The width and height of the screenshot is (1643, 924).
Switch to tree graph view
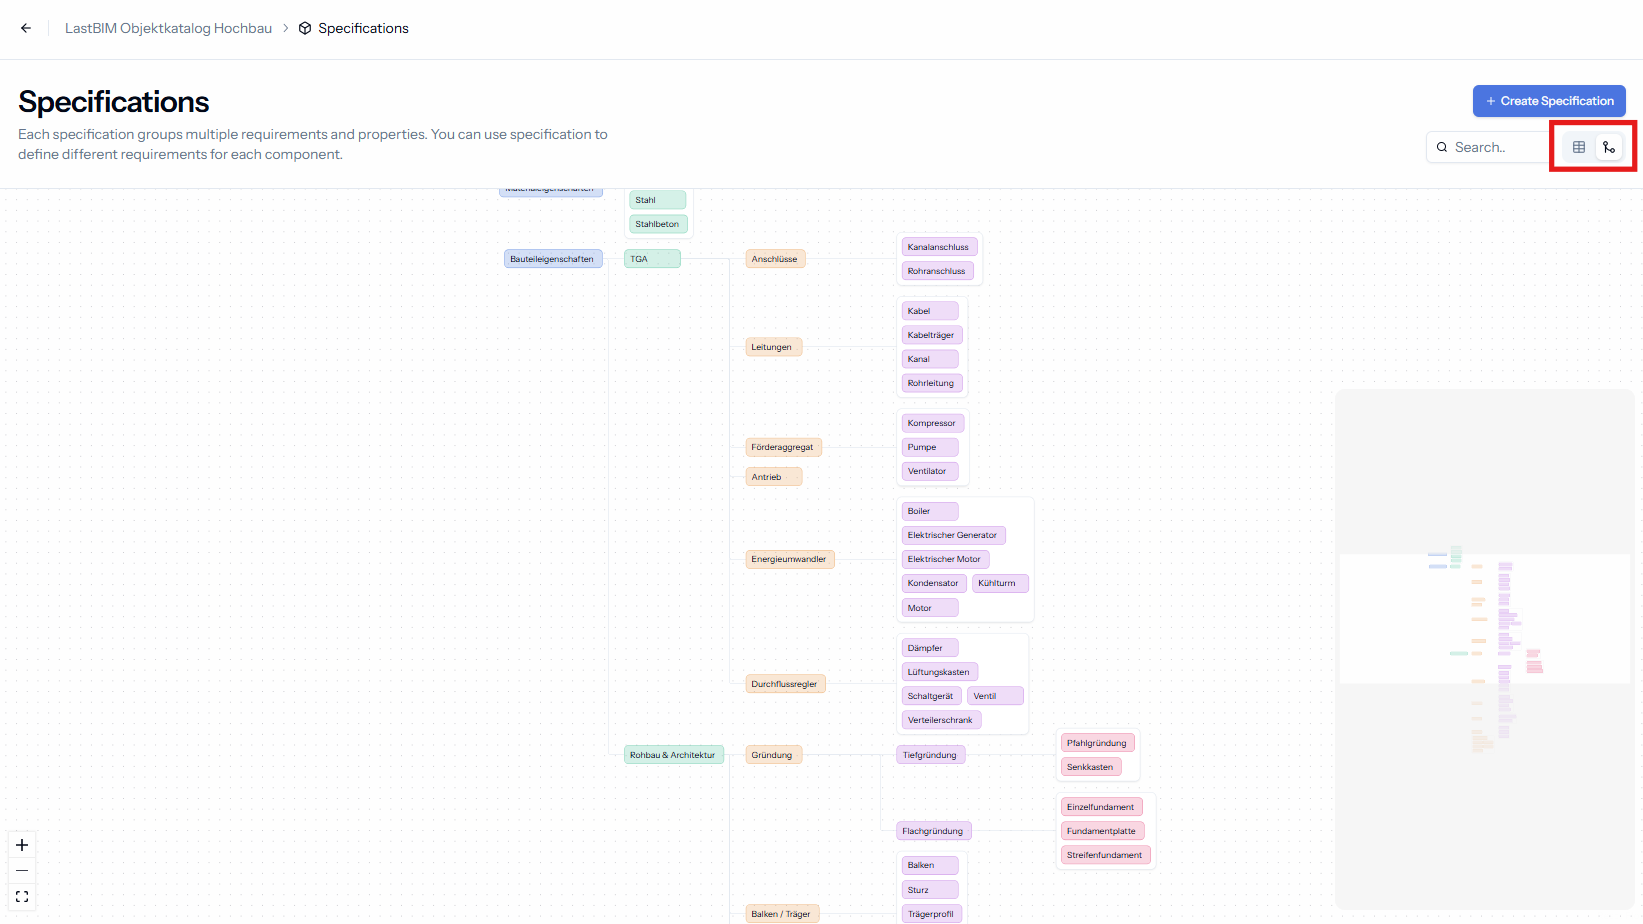tap(1608, 147)
